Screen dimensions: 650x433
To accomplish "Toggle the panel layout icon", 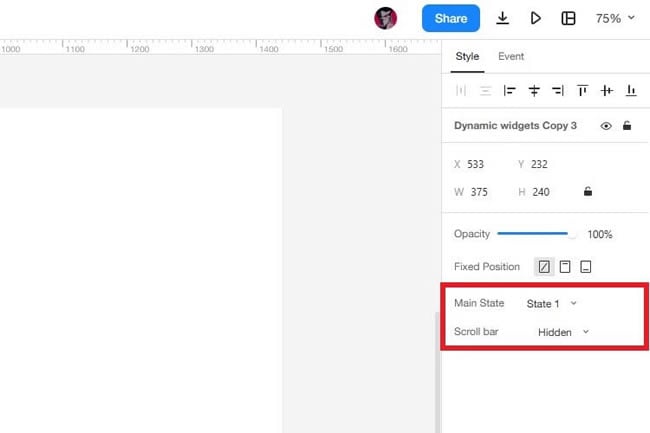I will point(568,18).
